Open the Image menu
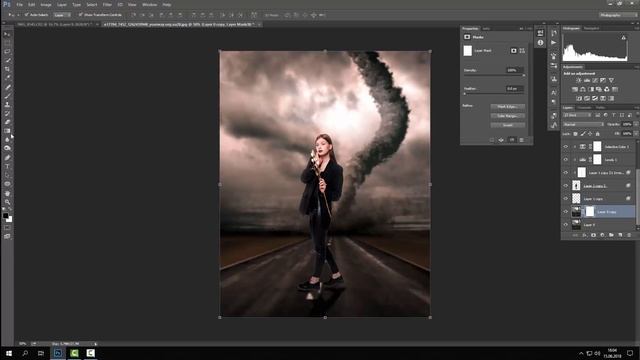Image resolution: width=640 pixels, height=360 pixels. point(46,4)
